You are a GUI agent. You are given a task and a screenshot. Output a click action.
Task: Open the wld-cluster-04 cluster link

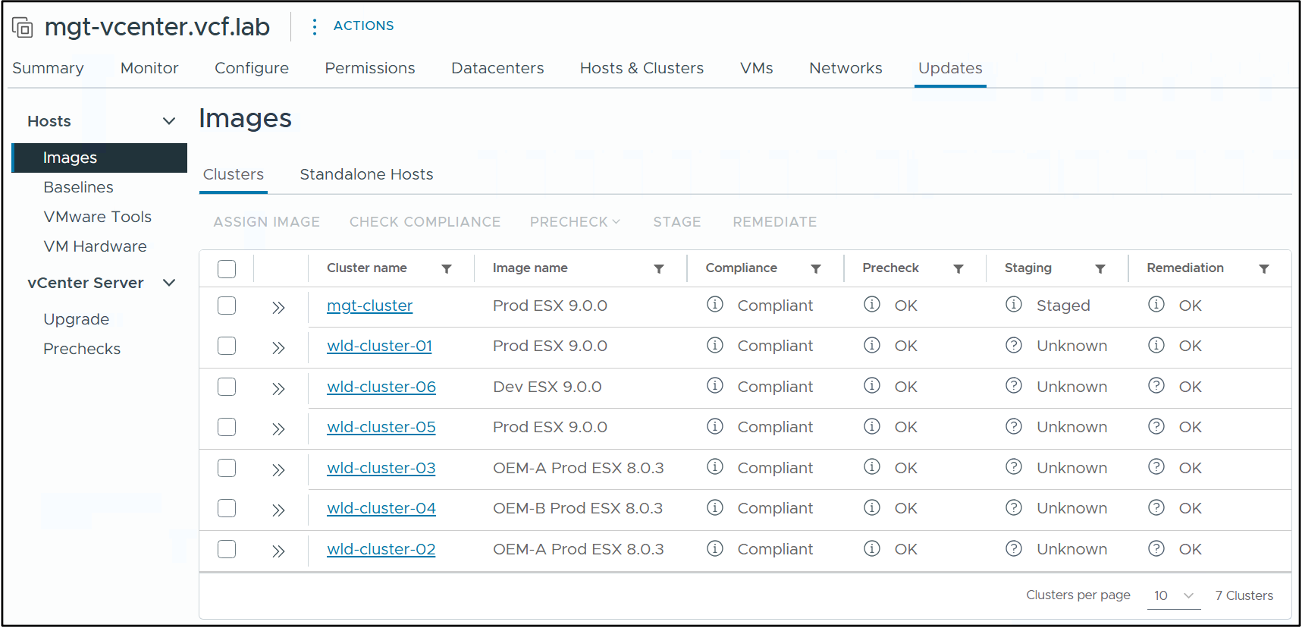click(381, 508)
